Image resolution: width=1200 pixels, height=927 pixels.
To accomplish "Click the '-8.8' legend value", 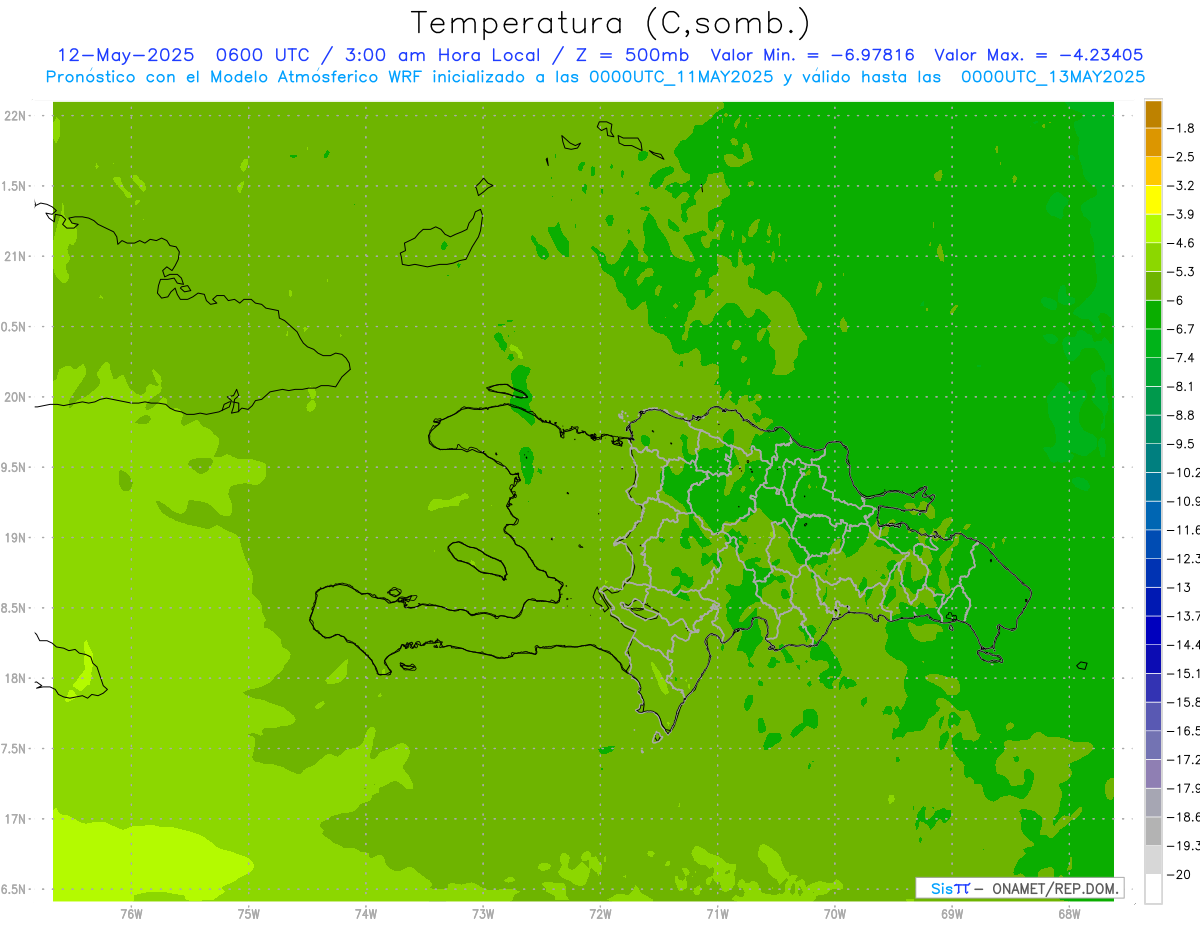I will point(1181,415).
